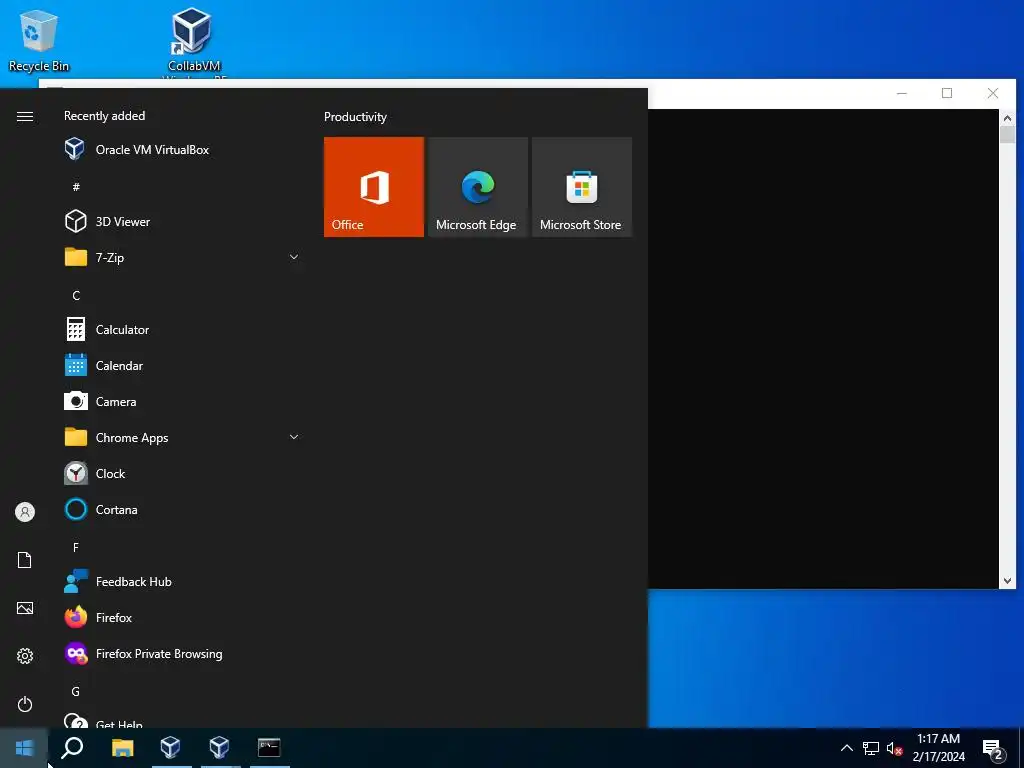
Task: Jump via the # letter header
Action: coord(76,187)
